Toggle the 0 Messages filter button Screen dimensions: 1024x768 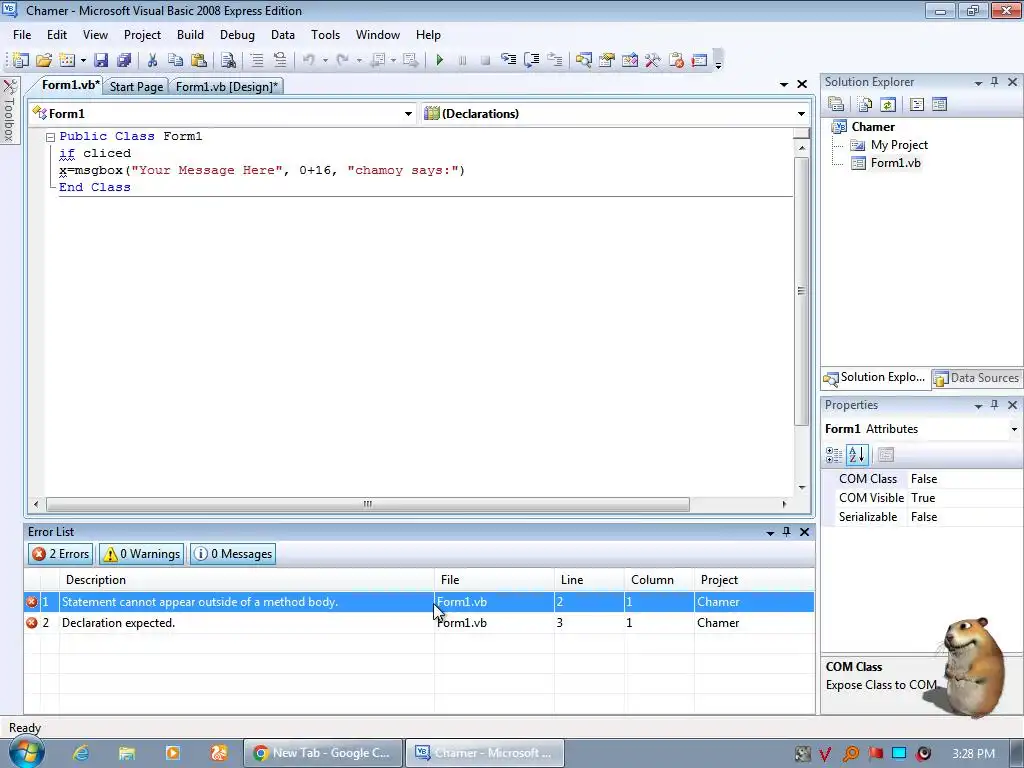[232, 554]
